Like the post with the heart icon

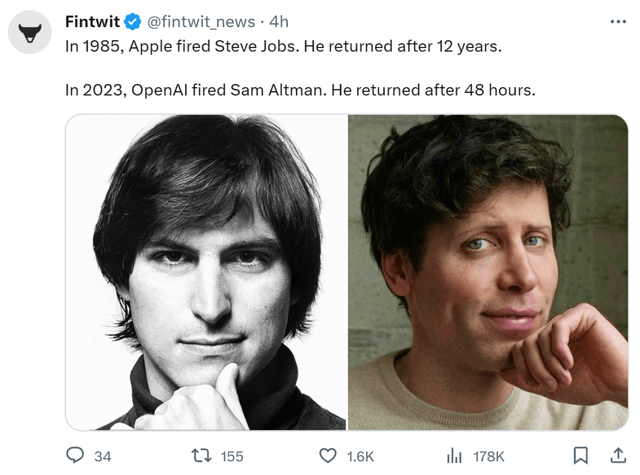(327, 455)
